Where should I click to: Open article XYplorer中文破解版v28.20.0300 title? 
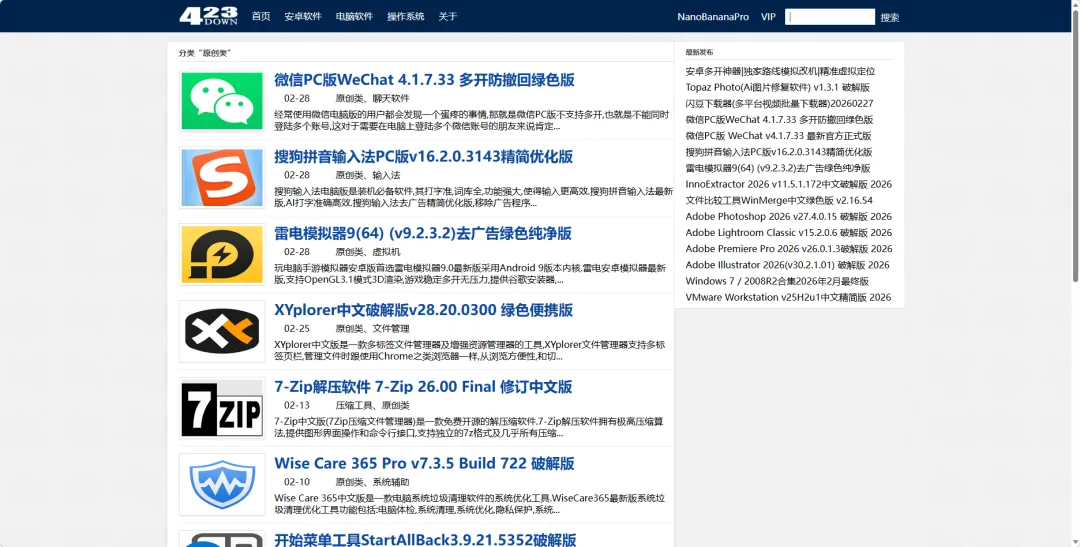pyautogui.click(x=424, y=310)
